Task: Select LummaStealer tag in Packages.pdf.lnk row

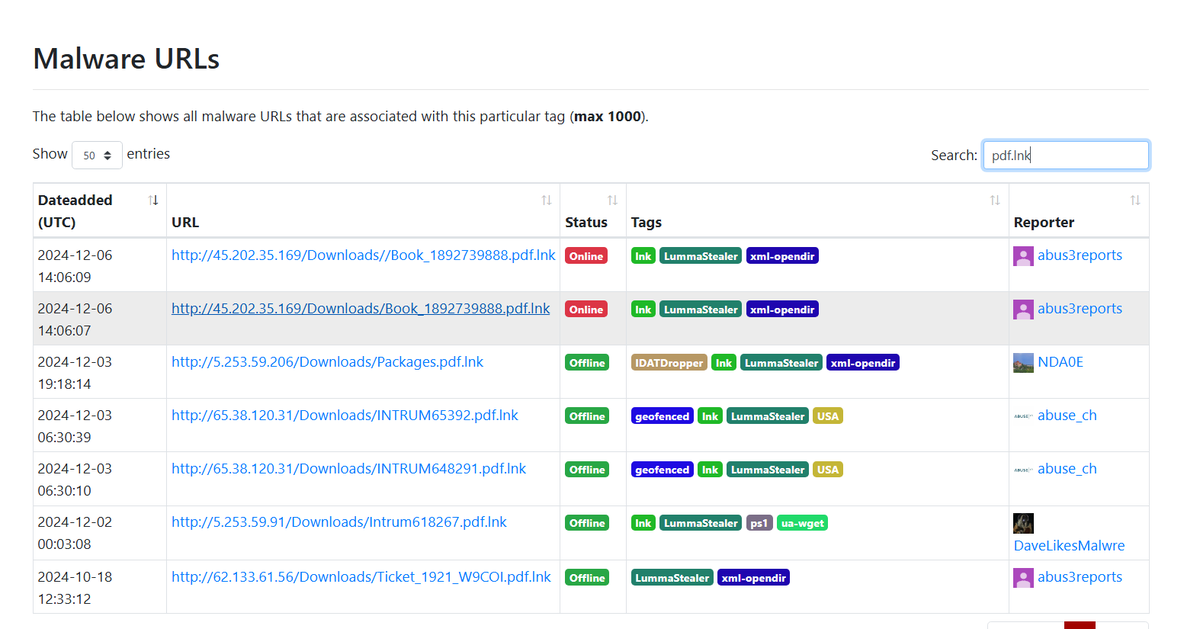Action: pos(782,363)
